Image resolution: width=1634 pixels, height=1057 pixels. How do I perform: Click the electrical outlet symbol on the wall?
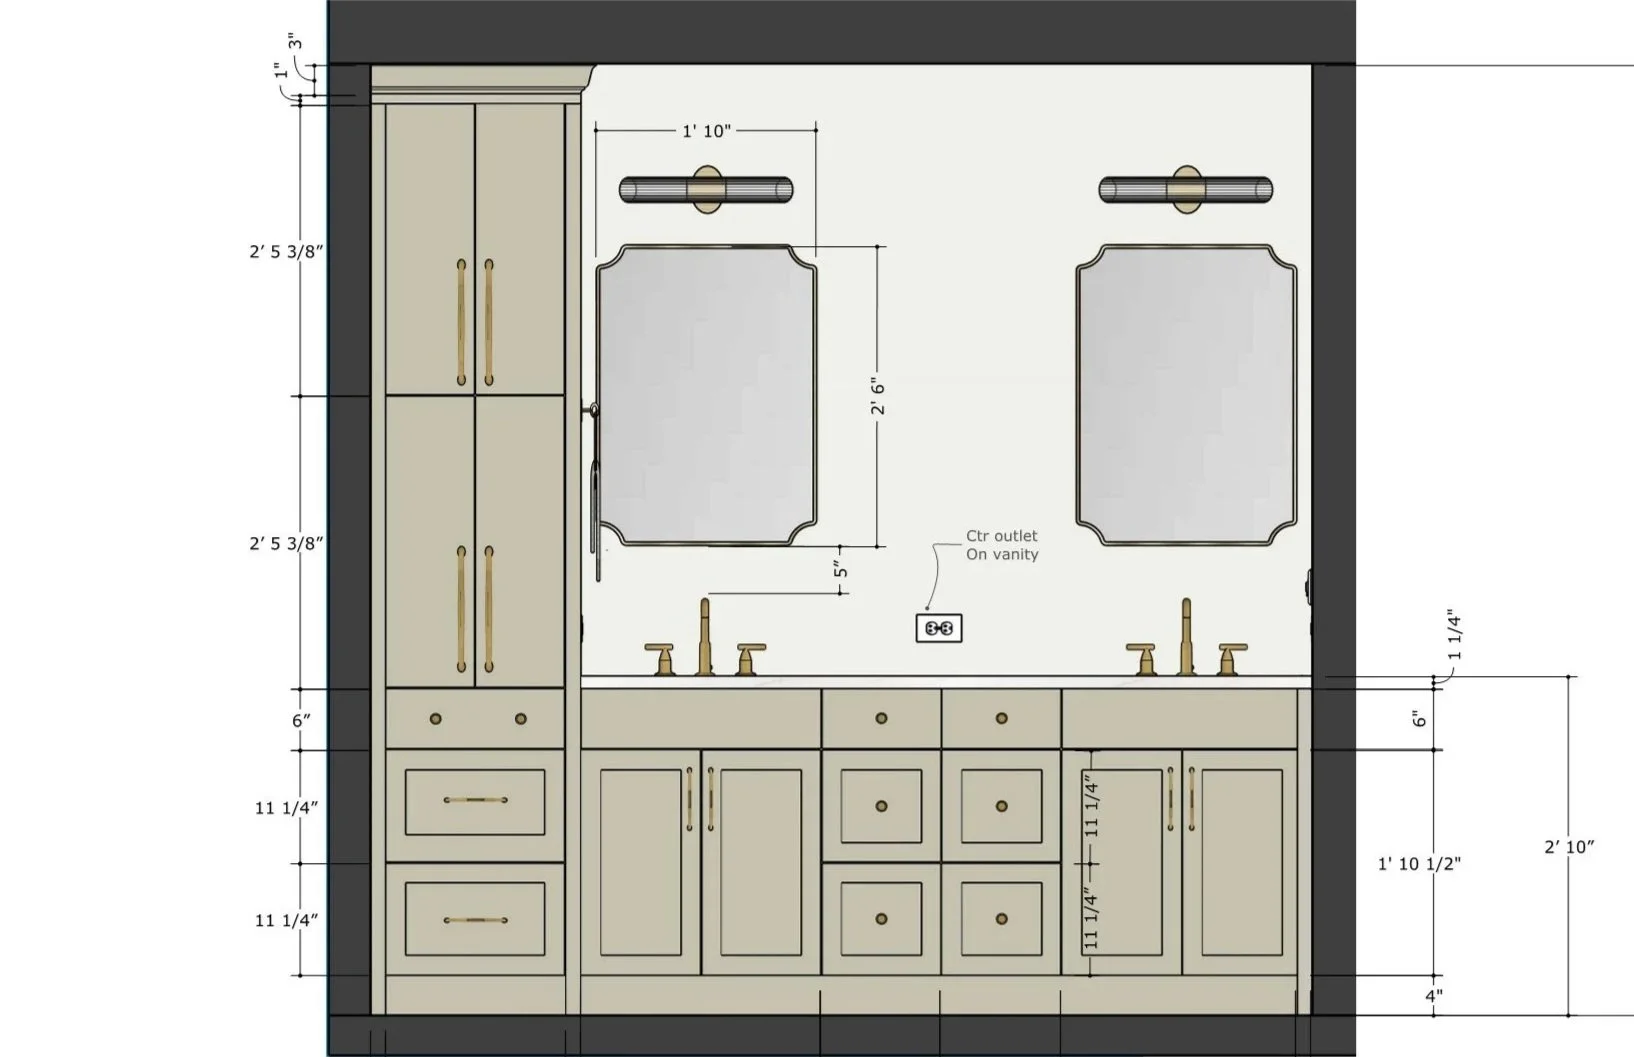(938, 626)
